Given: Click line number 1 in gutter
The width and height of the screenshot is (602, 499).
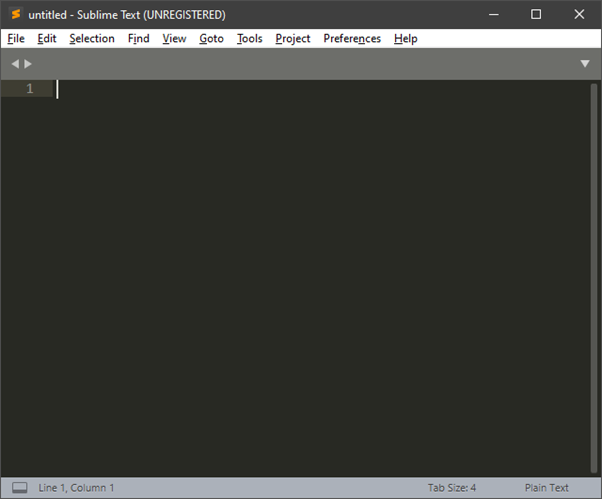Looking at the screenshot, I should [30, 89].
